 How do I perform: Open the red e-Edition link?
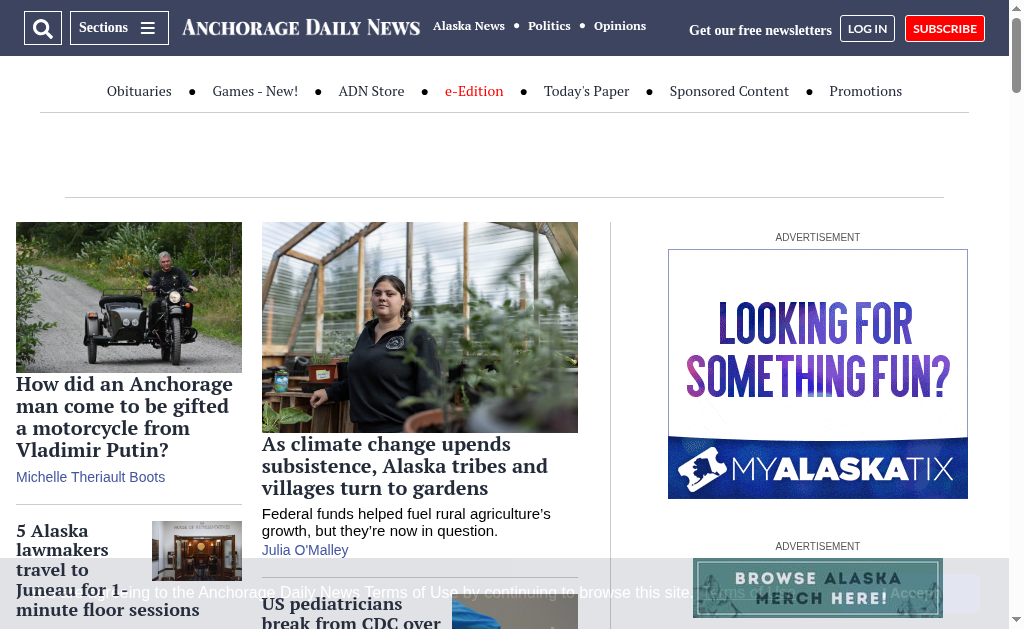(474, 91)
